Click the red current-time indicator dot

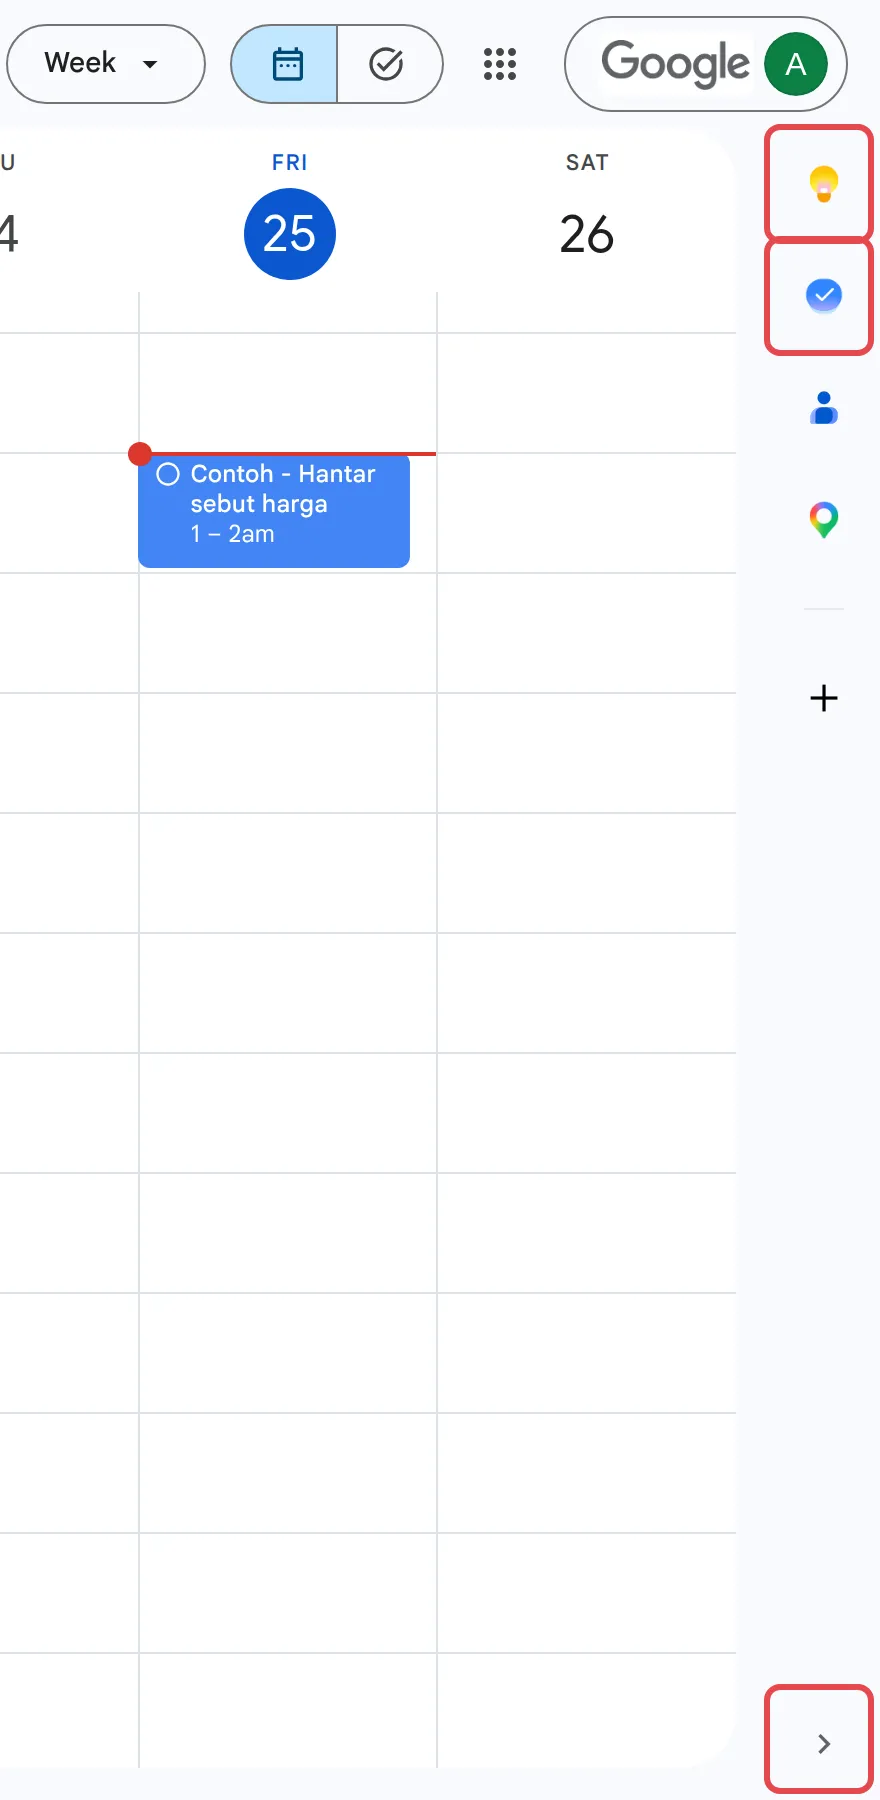click(x=140, y=454)
